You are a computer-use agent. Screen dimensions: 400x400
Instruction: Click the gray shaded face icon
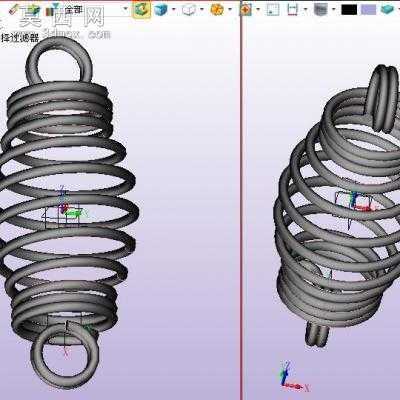(x=321, y=9)
